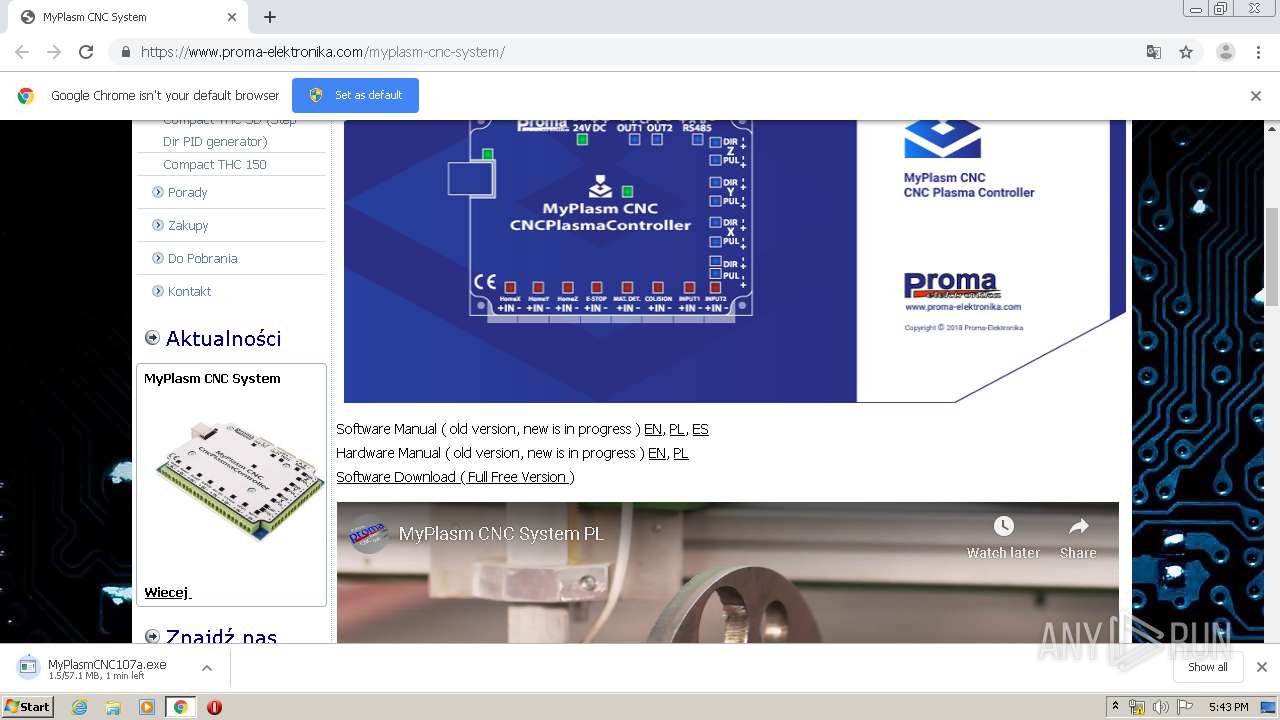Open the red stop-sign taskbar icon
This screenshot has width=1280, height=720.
pos(214,707)
